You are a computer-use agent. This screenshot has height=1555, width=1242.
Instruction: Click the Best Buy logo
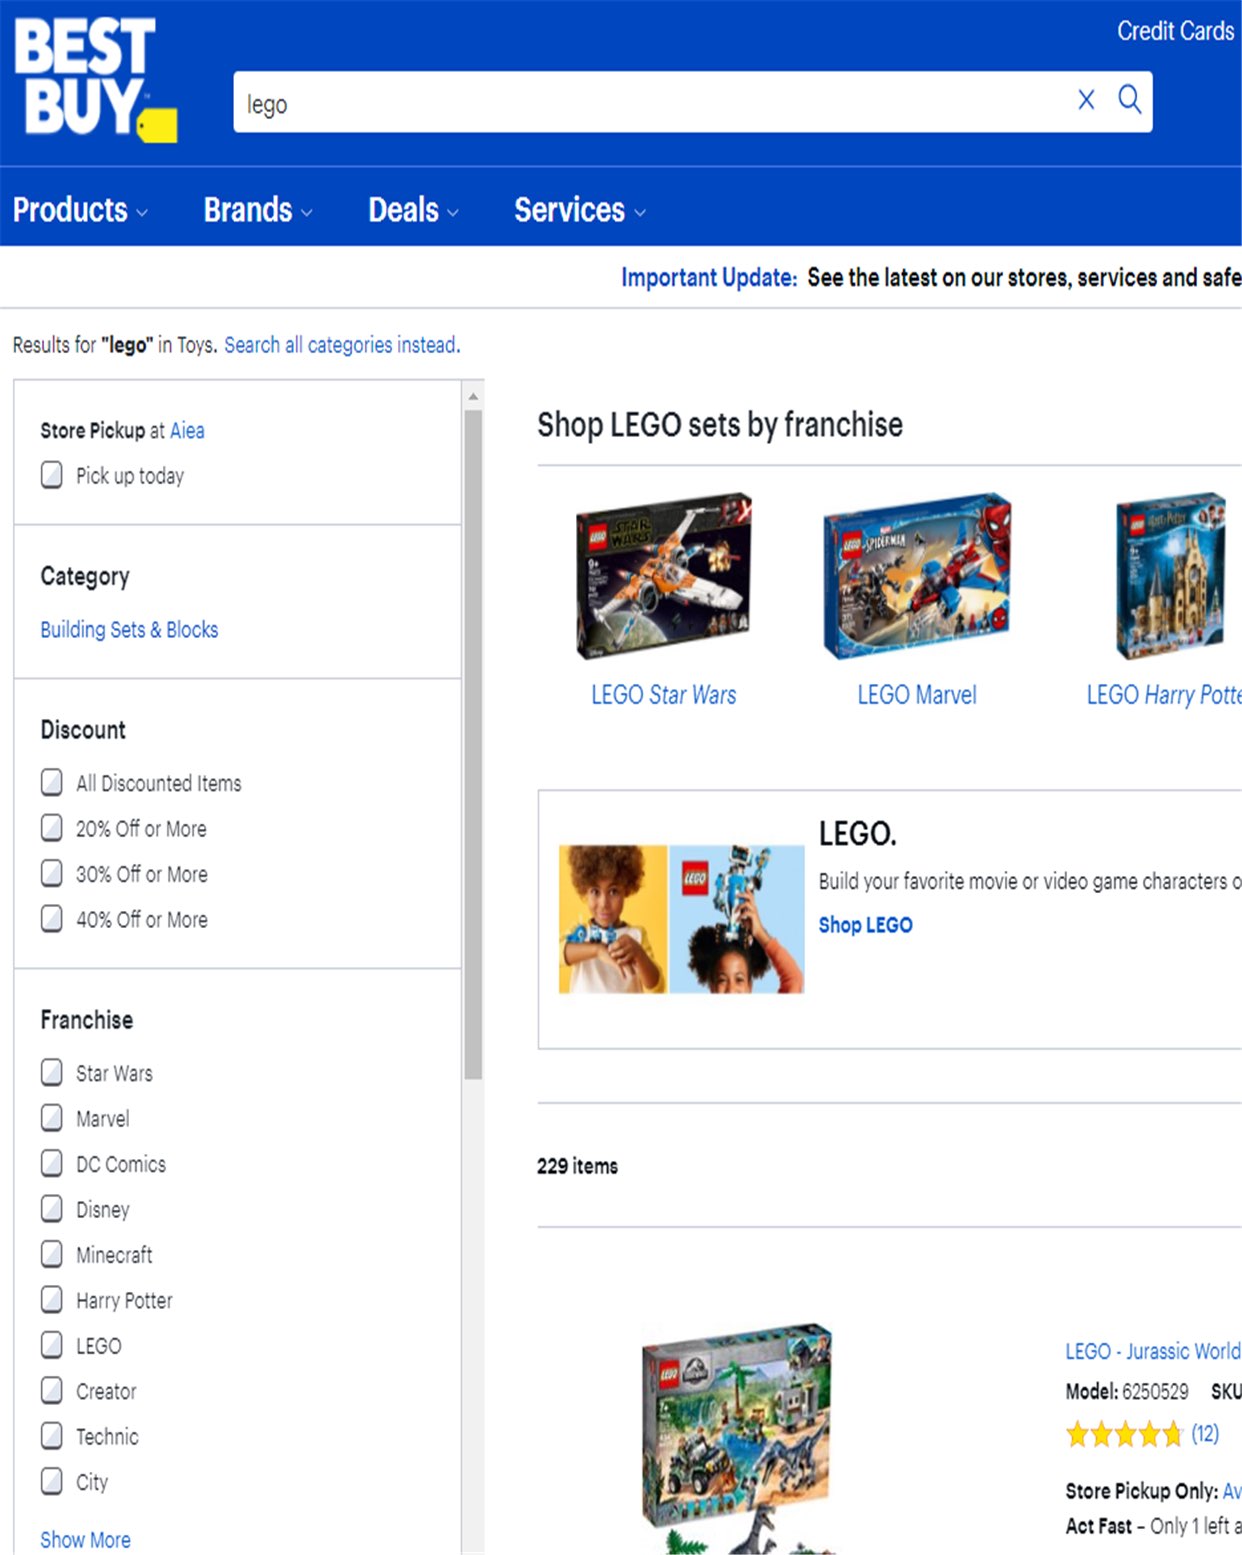click(x=96, y=80)
